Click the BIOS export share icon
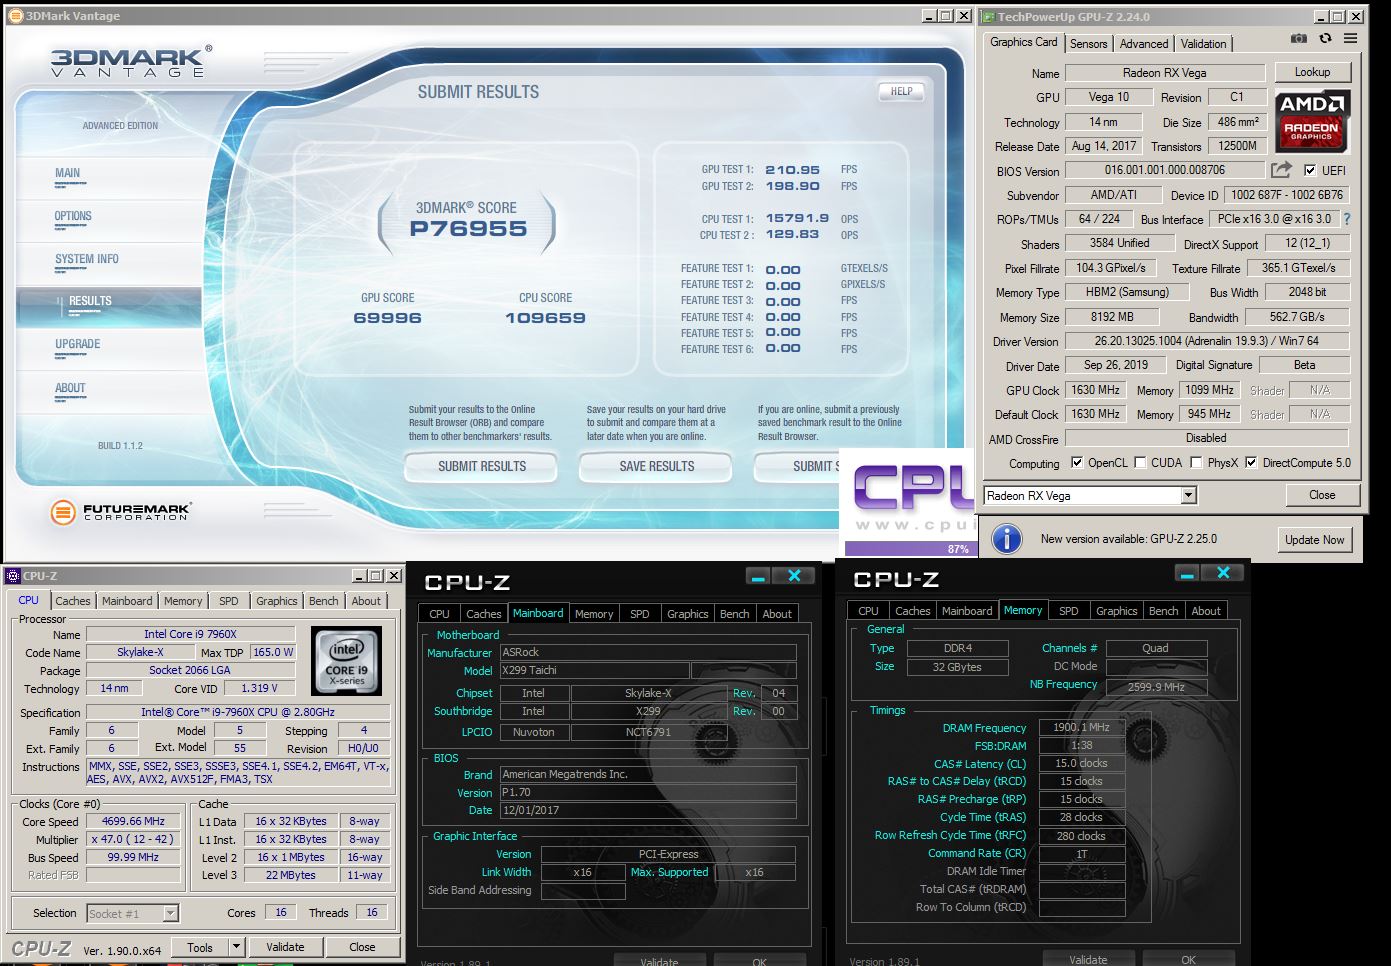This screenshot has width=1391, height=966. pos(1281,170)
